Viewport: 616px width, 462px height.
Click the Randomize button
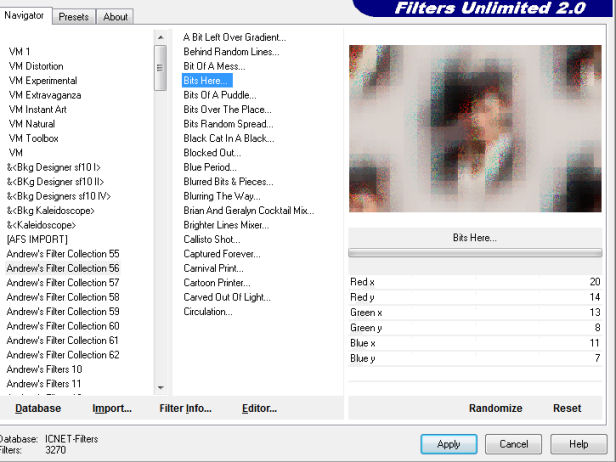click(x=495, y=408)
